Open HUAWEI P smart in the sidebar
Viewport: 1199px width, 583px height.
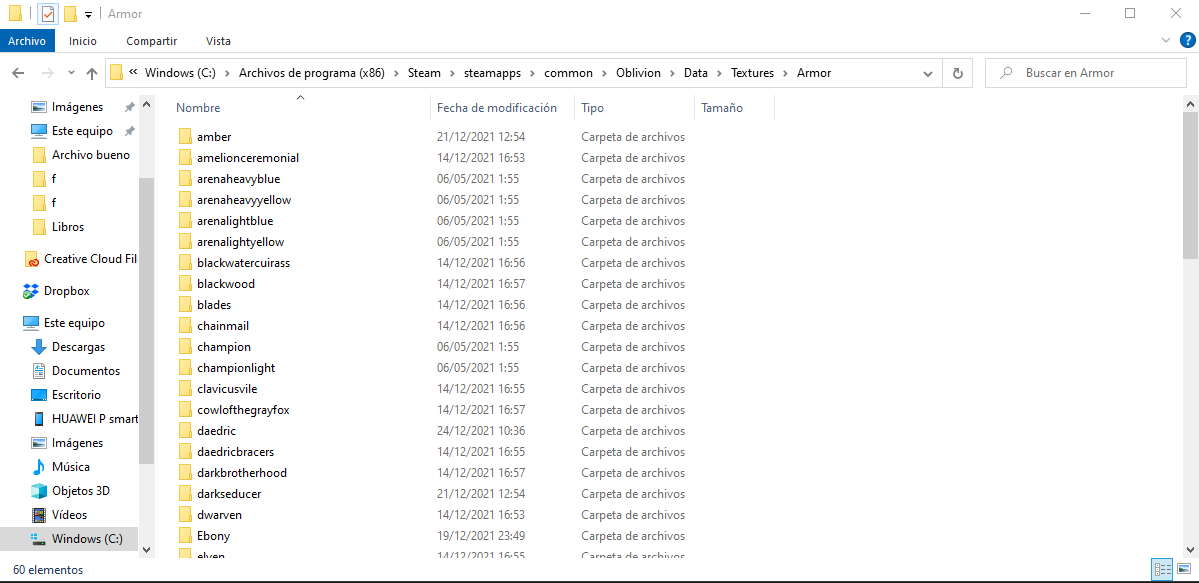tap(84, 419)
